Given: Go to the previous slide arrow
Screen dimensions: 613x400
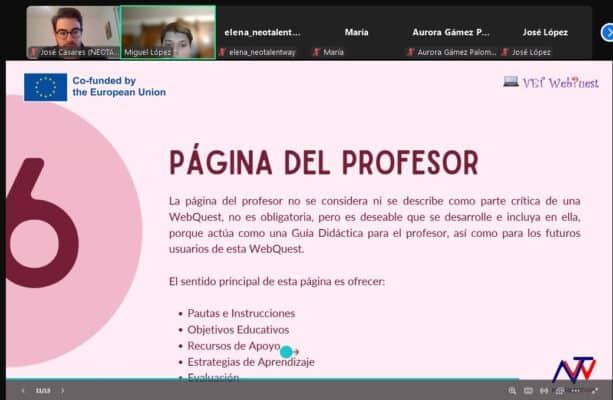Looking at the screenshot, I should (21, 390).
